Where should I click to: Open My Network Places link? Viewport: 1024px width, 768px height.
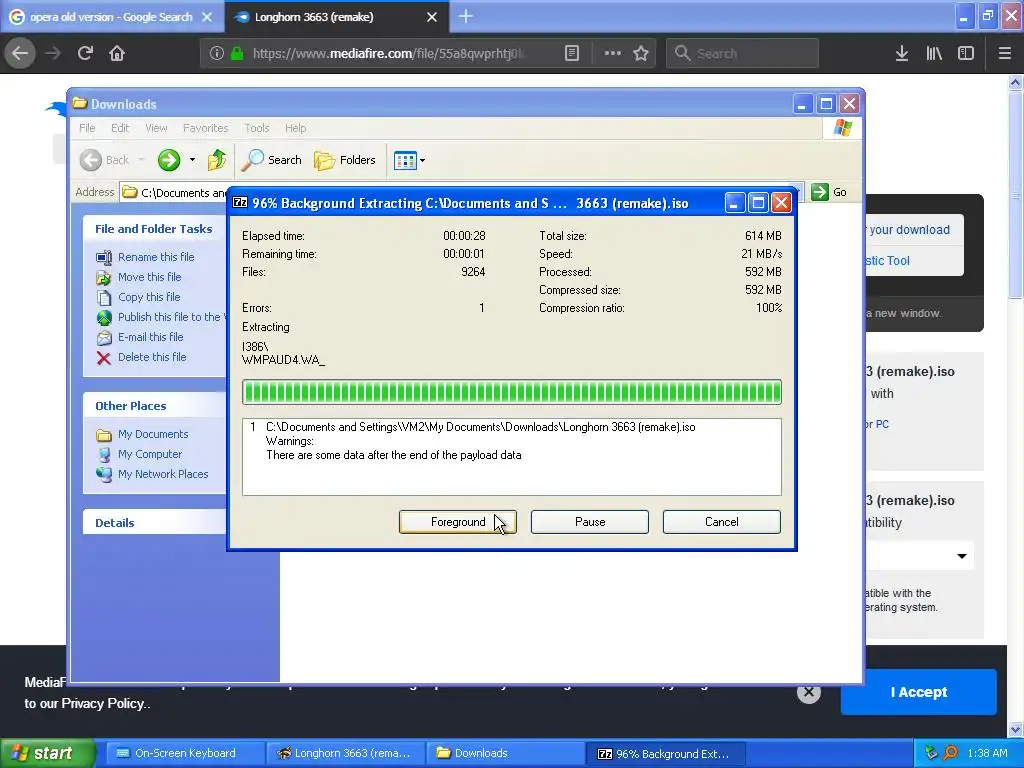tap(163, 474)
